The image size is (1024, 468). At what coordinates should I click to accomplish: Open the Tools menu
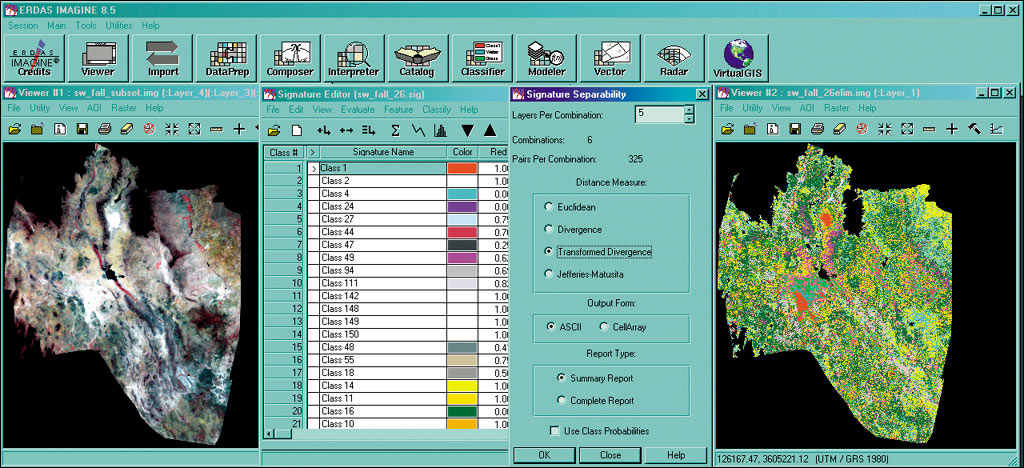point(86,25)
